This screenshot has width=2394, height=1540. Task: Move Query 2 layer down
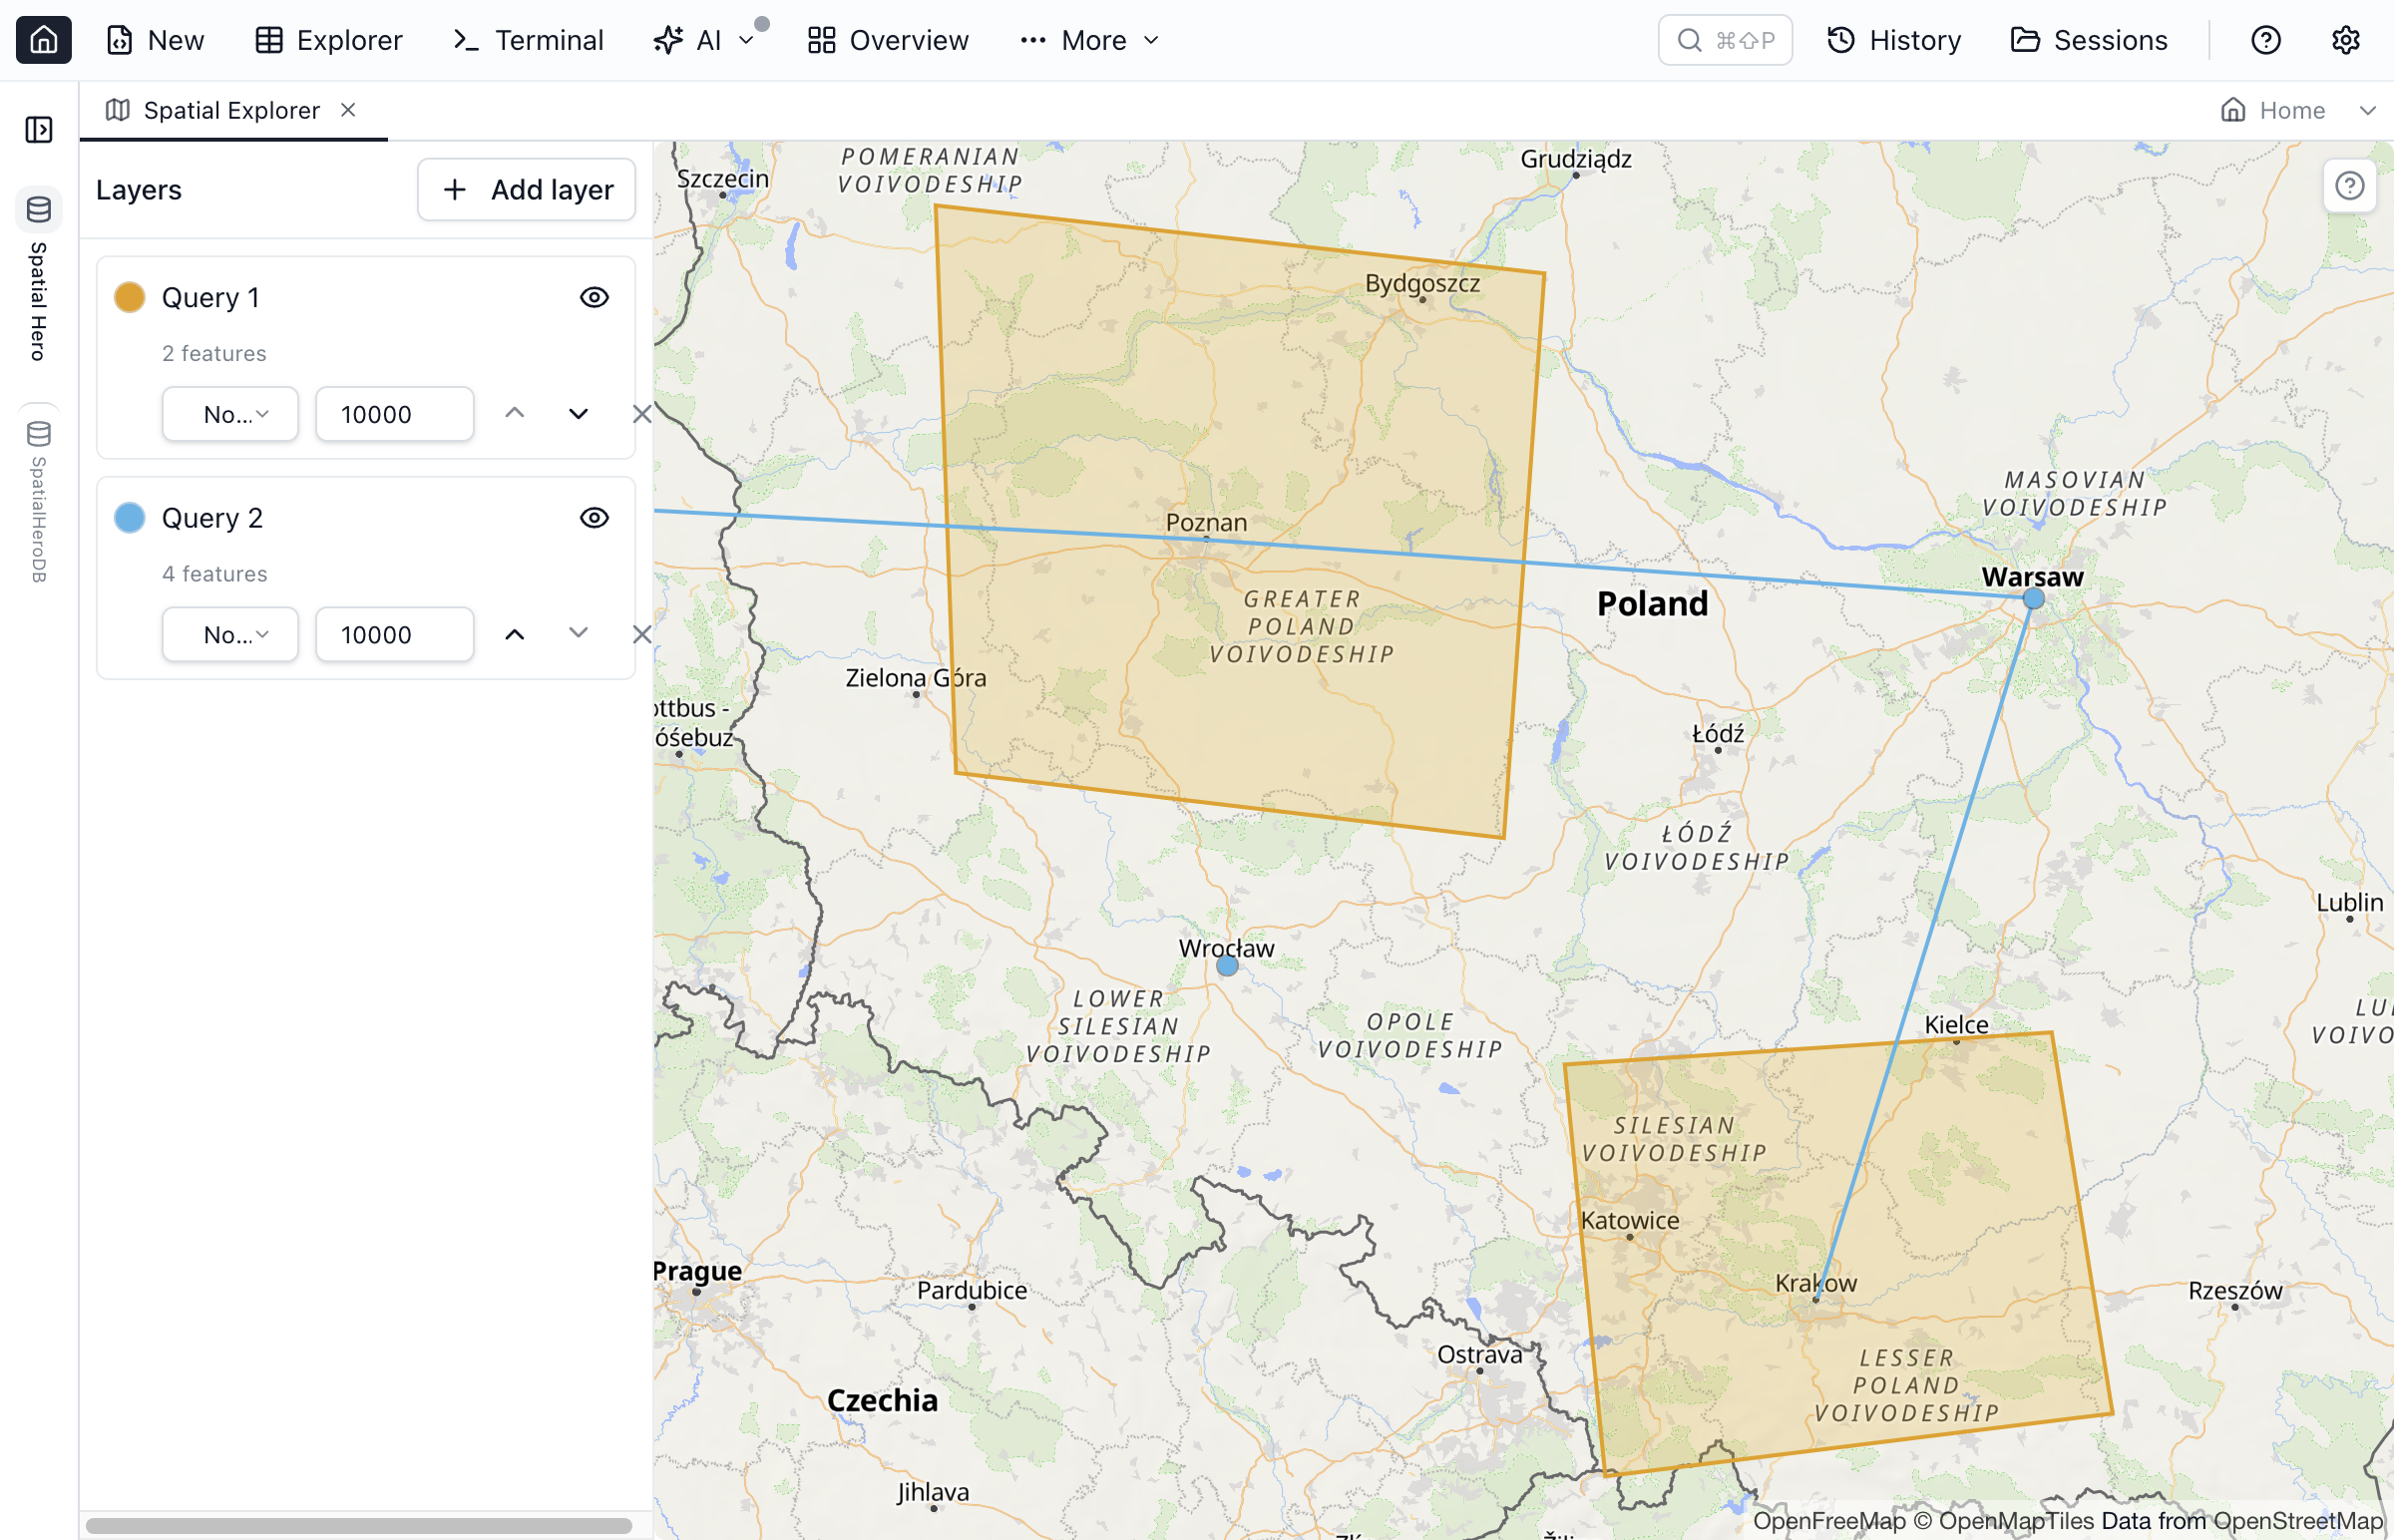[x=578, y=633]
